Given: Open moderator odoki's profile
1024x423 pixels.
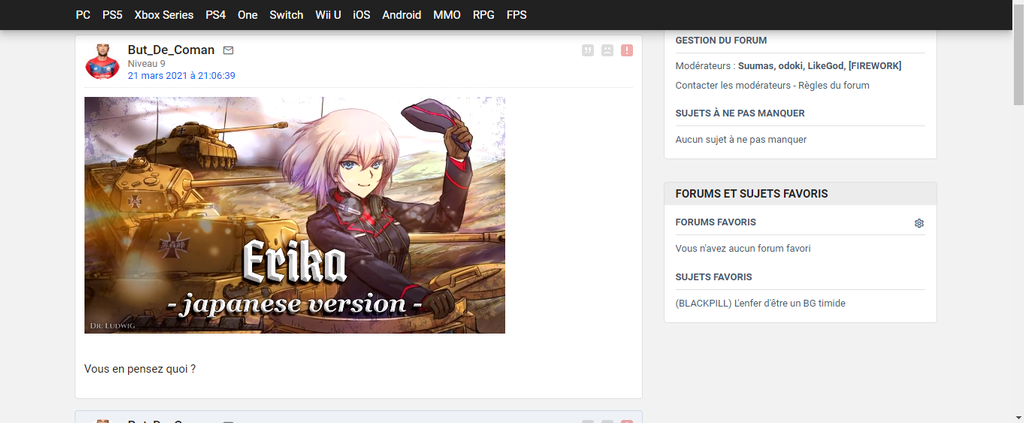Looking at the screenshot, I should (x=792, y=66).
